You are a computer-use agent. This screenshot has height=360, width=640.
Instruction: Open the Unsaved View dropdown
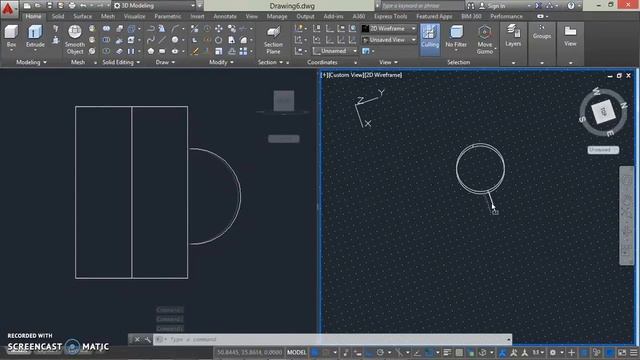pyautogui.click(x=389, y=40)
